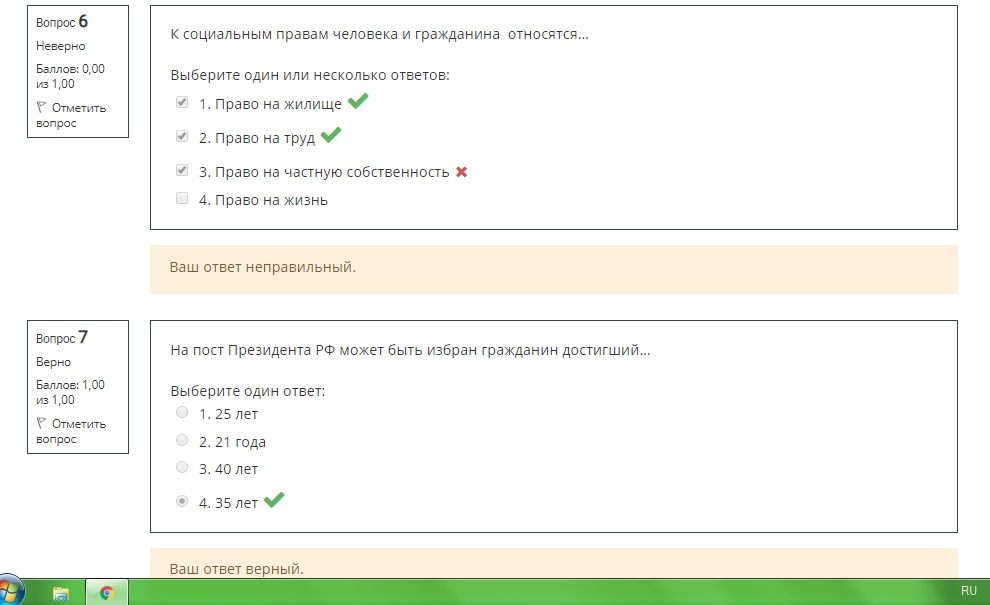The image size is (990, 605).
Task: Click the flag icon in question 6
Action: pyautogui.click(x=41, y=107)
